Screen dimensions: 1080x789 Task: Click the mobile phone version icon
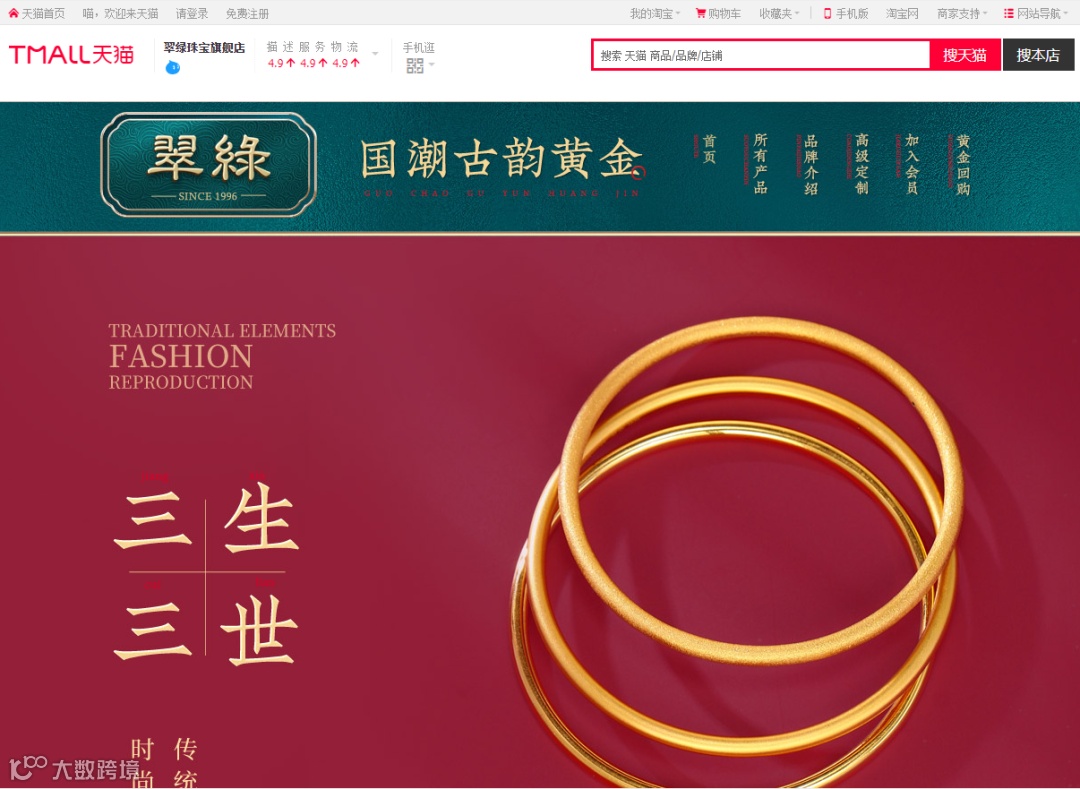(x=827, y=13)
